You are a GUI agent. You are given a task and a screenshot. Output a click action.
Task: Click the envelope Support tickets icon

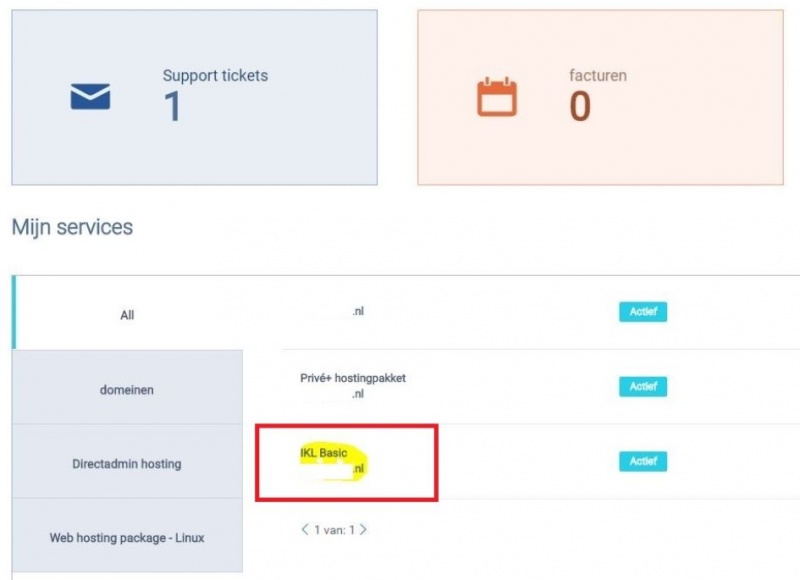coord(90,96)
